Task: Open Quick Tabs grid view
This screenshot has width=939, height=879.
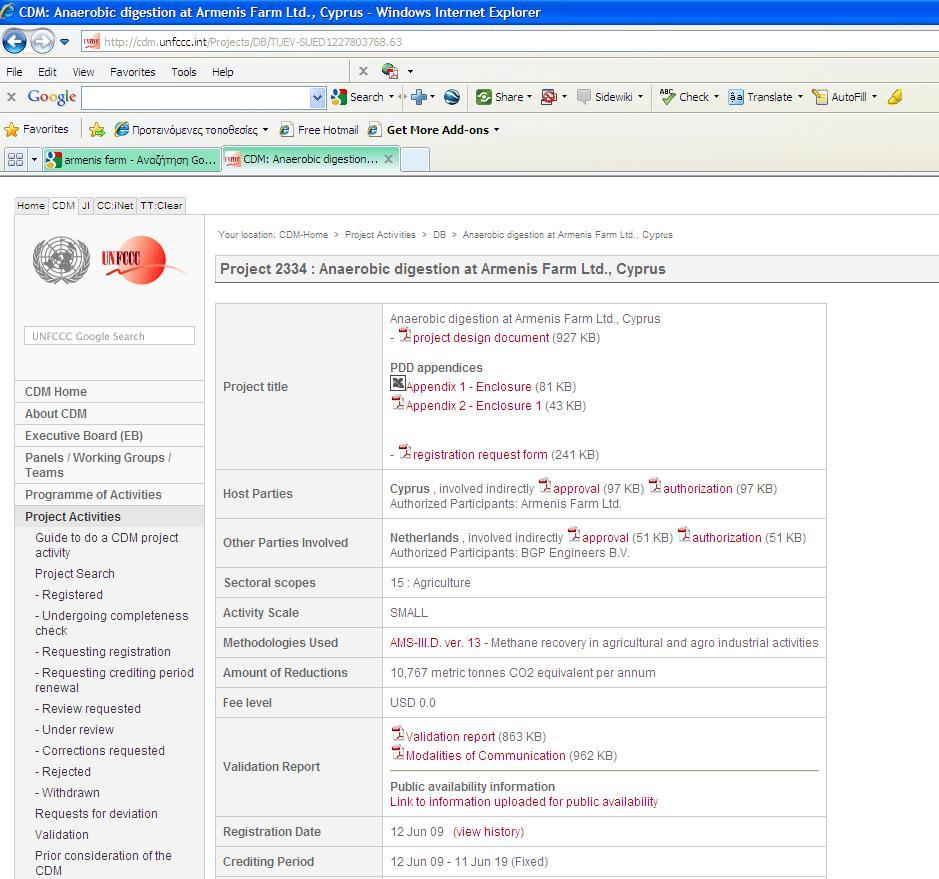Action: tap(16, 159)
